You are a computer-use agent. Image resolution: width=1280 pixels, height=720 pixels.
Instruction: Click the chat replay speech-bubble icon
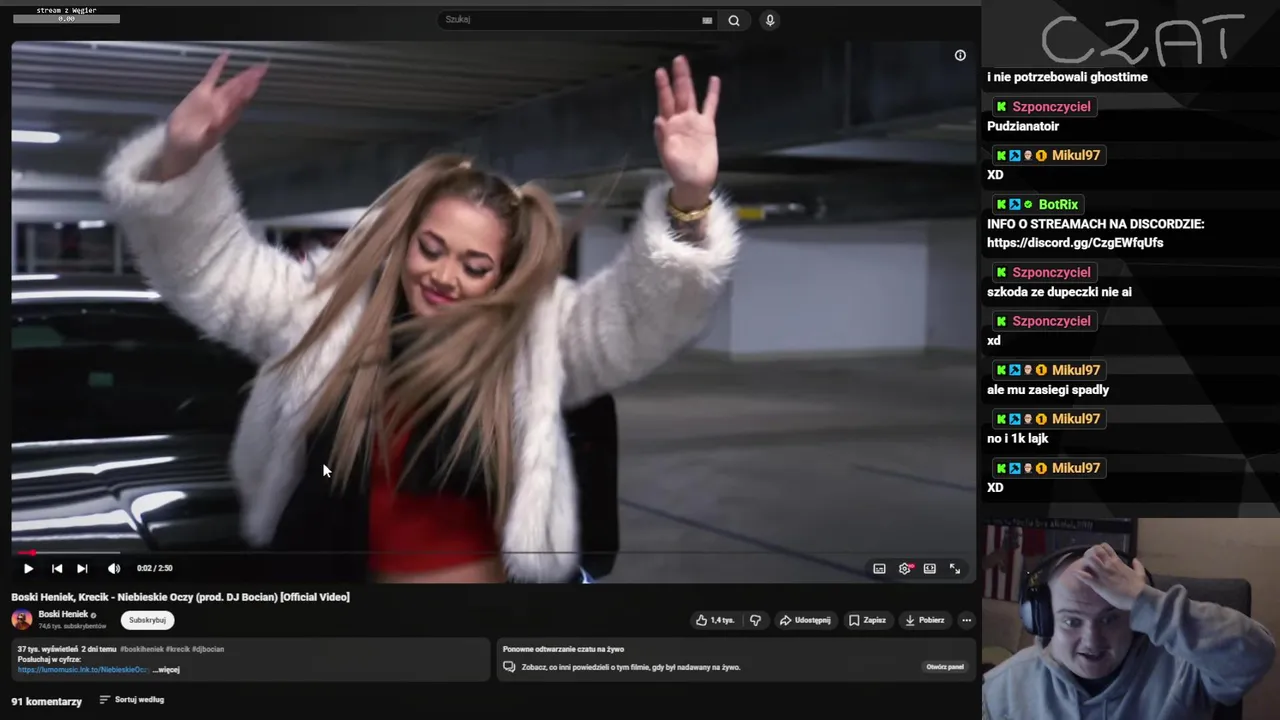(x=509, y=667)
